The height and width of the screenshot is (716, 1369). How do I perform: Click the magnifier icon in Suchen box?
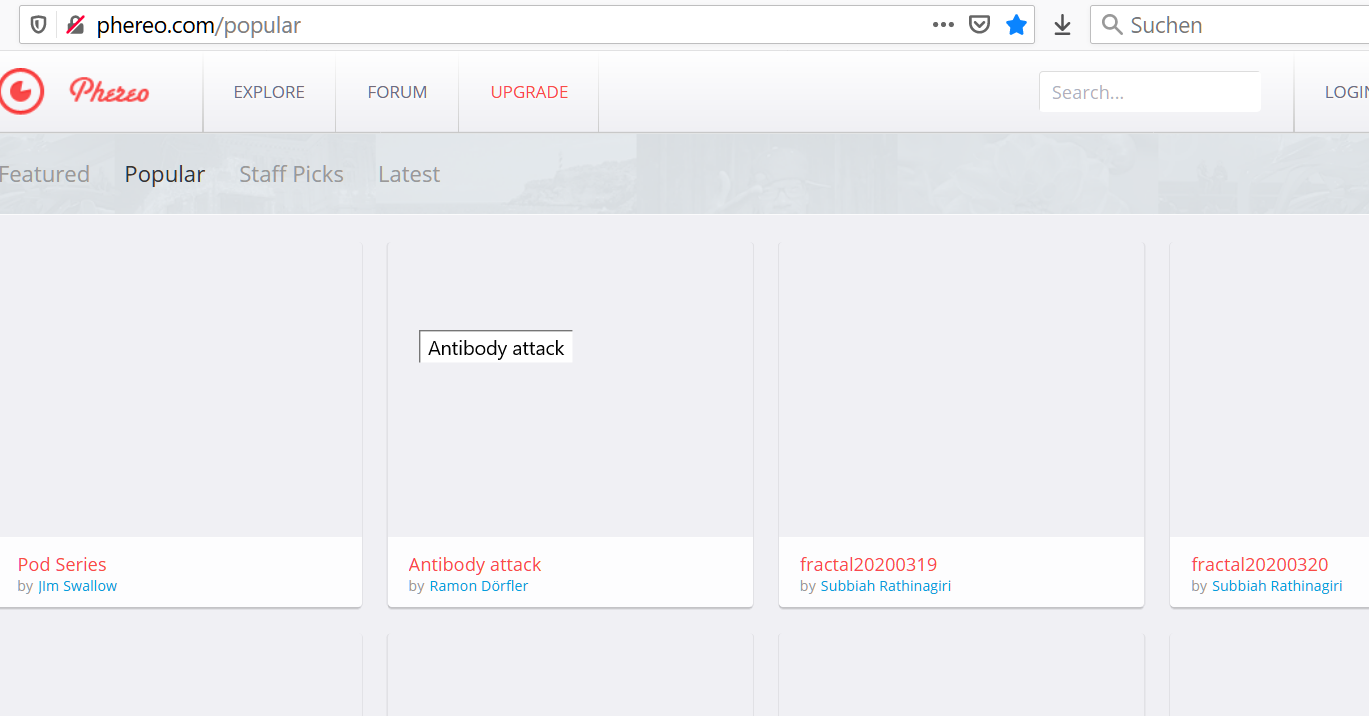tap(1112, 25)
